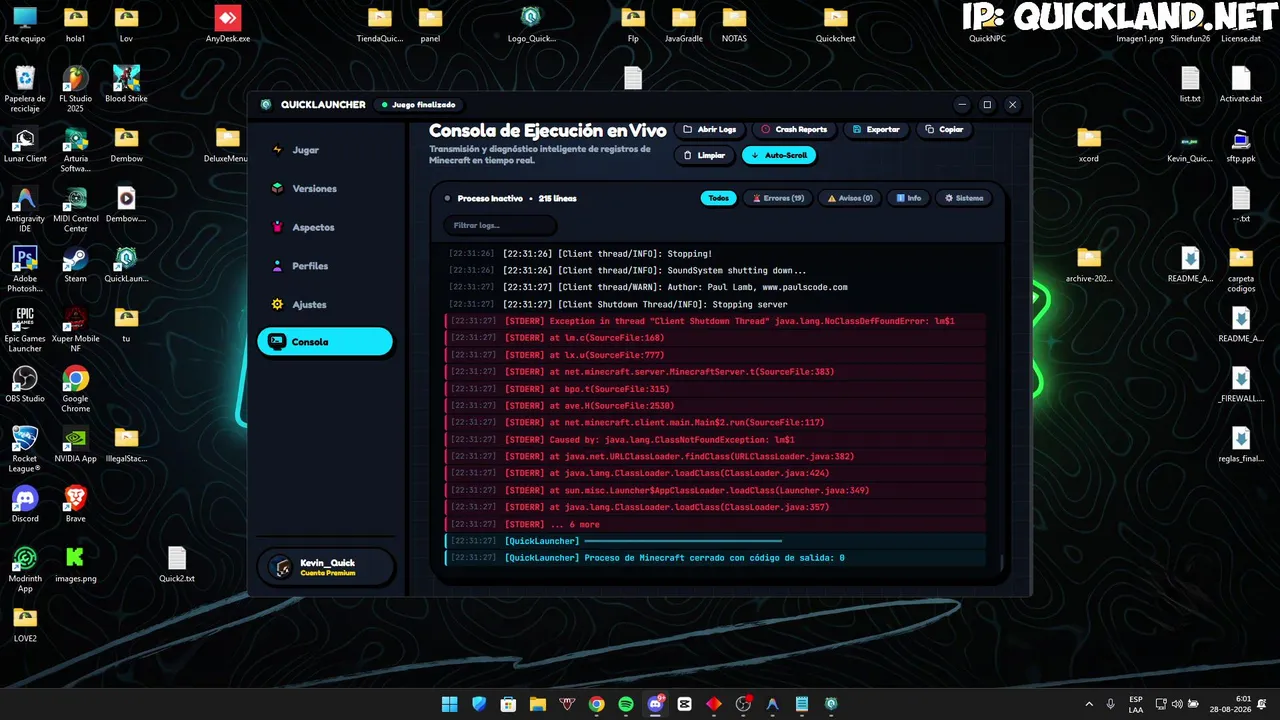Select the NVIDIA App desktop shortcut

(75, 444)
